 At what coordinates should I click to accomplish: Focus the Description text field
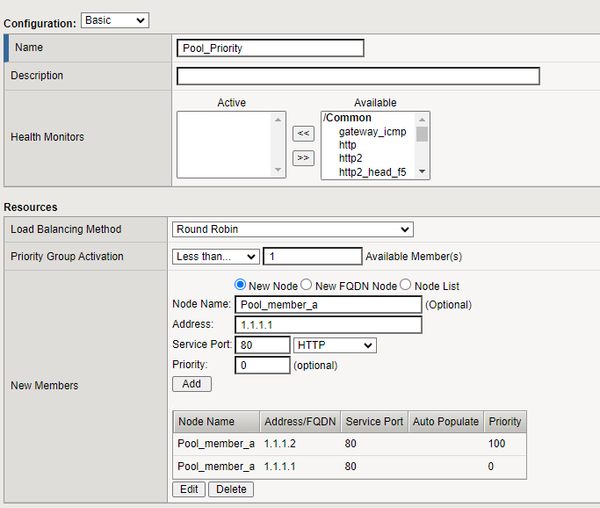[358, 76]
